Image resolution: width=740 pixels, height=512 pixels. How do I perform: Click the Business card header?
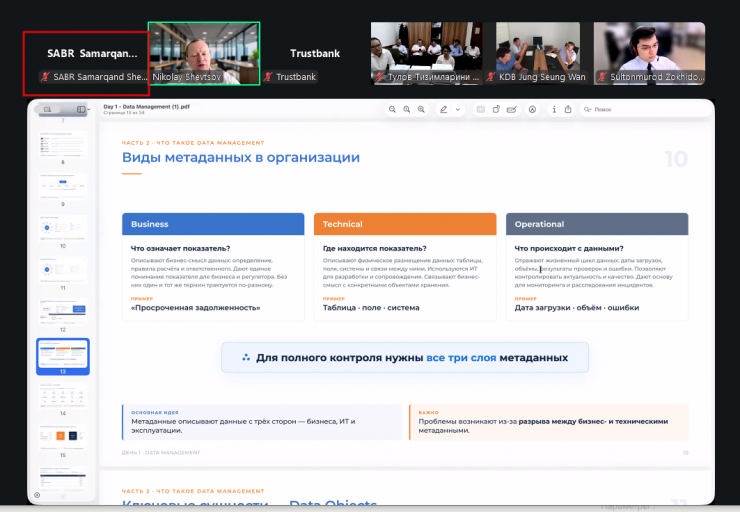coord(213,224)
